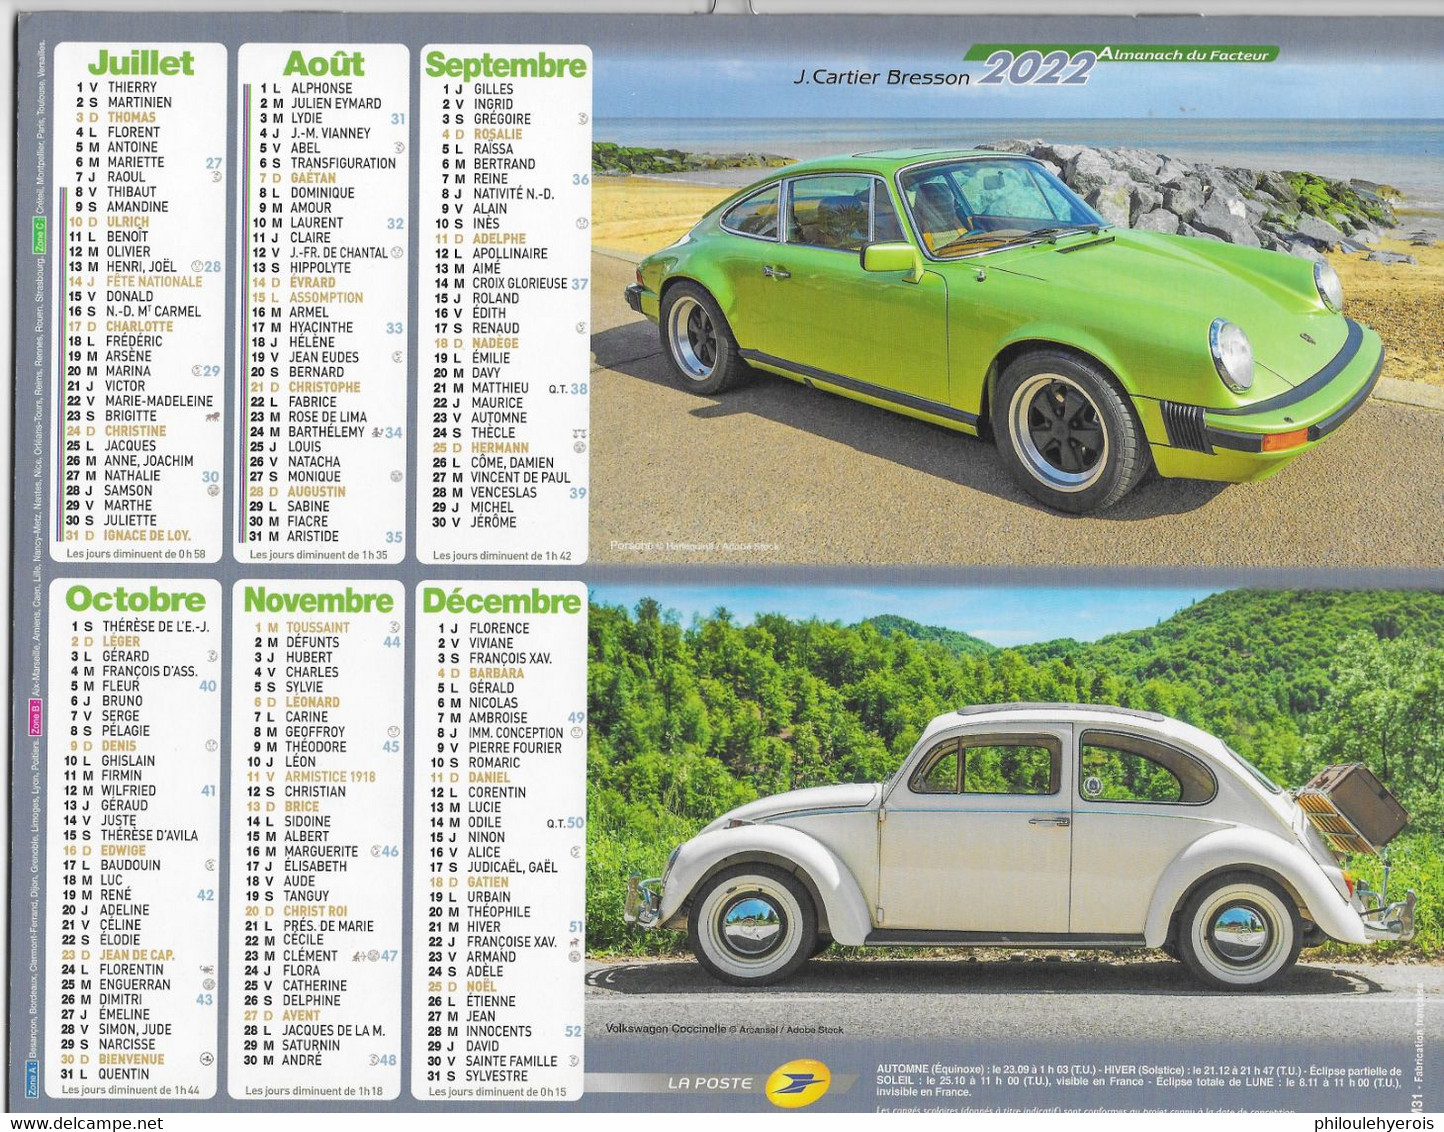
Task: Select 30 V Sainte Famille in Décembre
Action: pos(492,1061)
